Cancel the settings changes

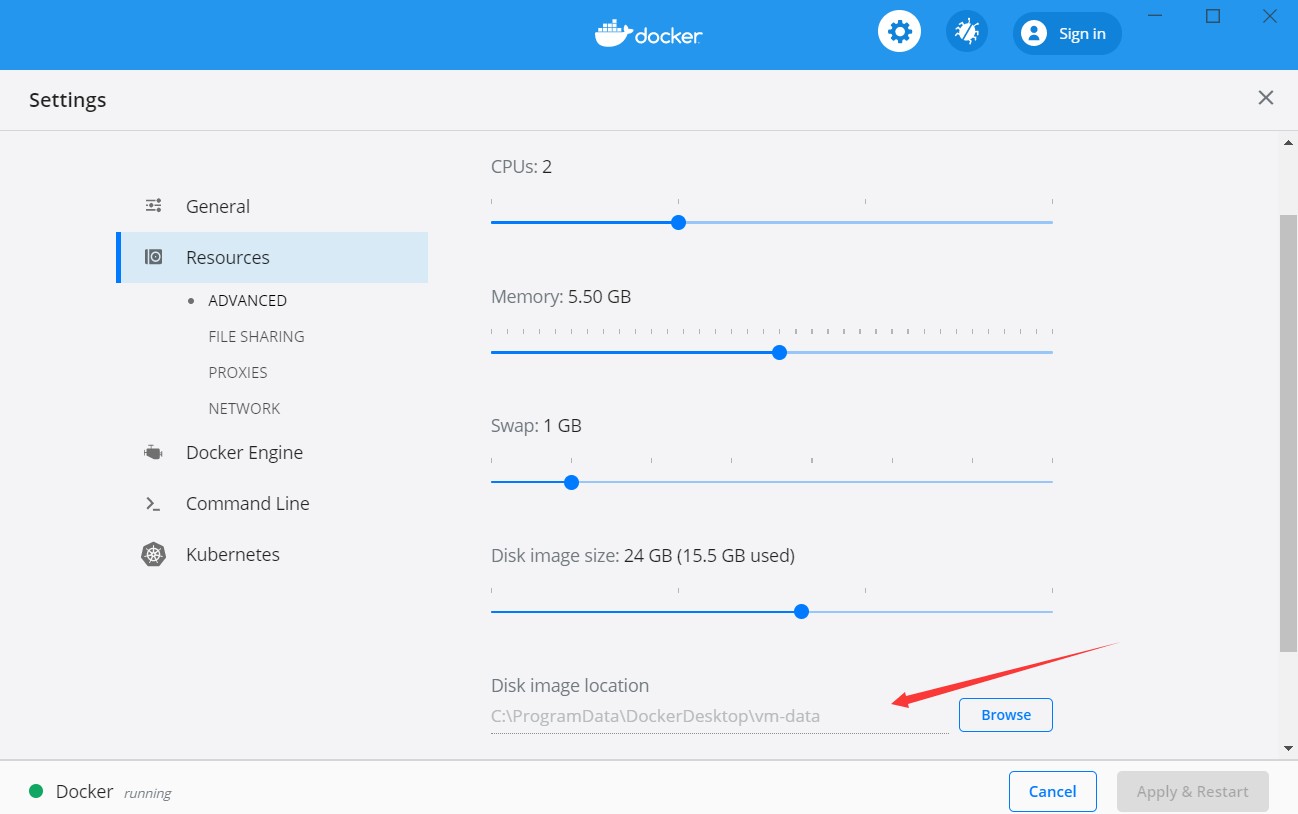point(1053,791)
